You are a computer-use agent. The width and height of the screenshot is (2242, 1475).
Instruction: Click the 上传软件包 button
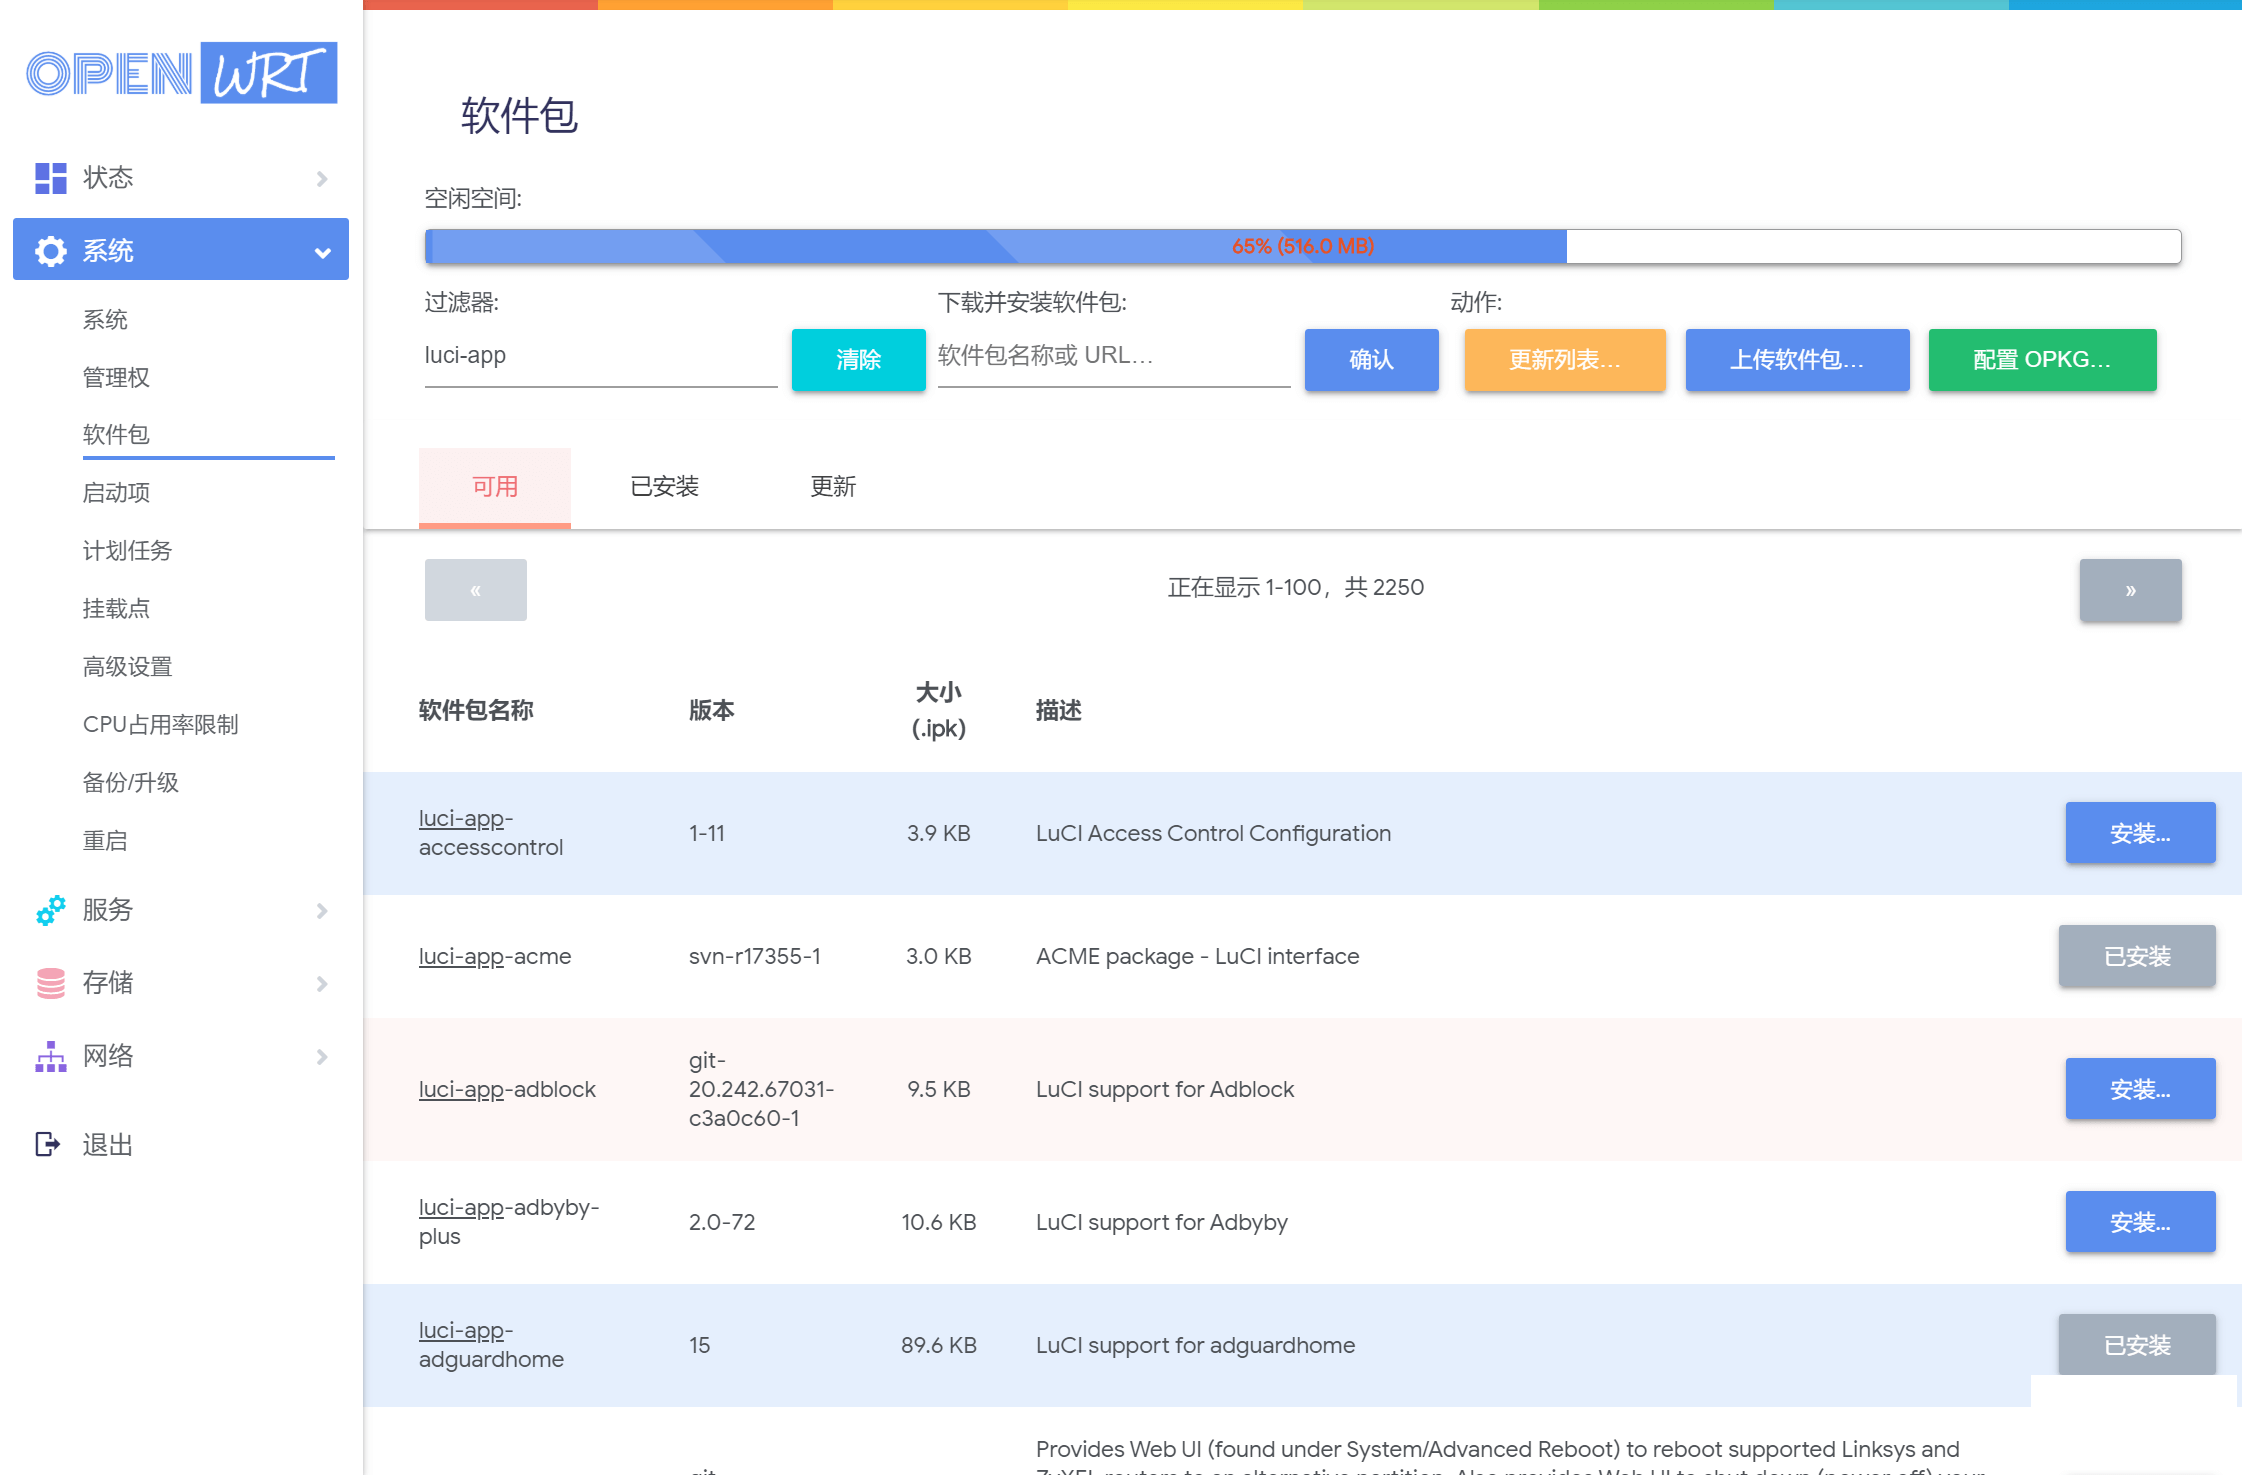click(x=1797, y=360)
